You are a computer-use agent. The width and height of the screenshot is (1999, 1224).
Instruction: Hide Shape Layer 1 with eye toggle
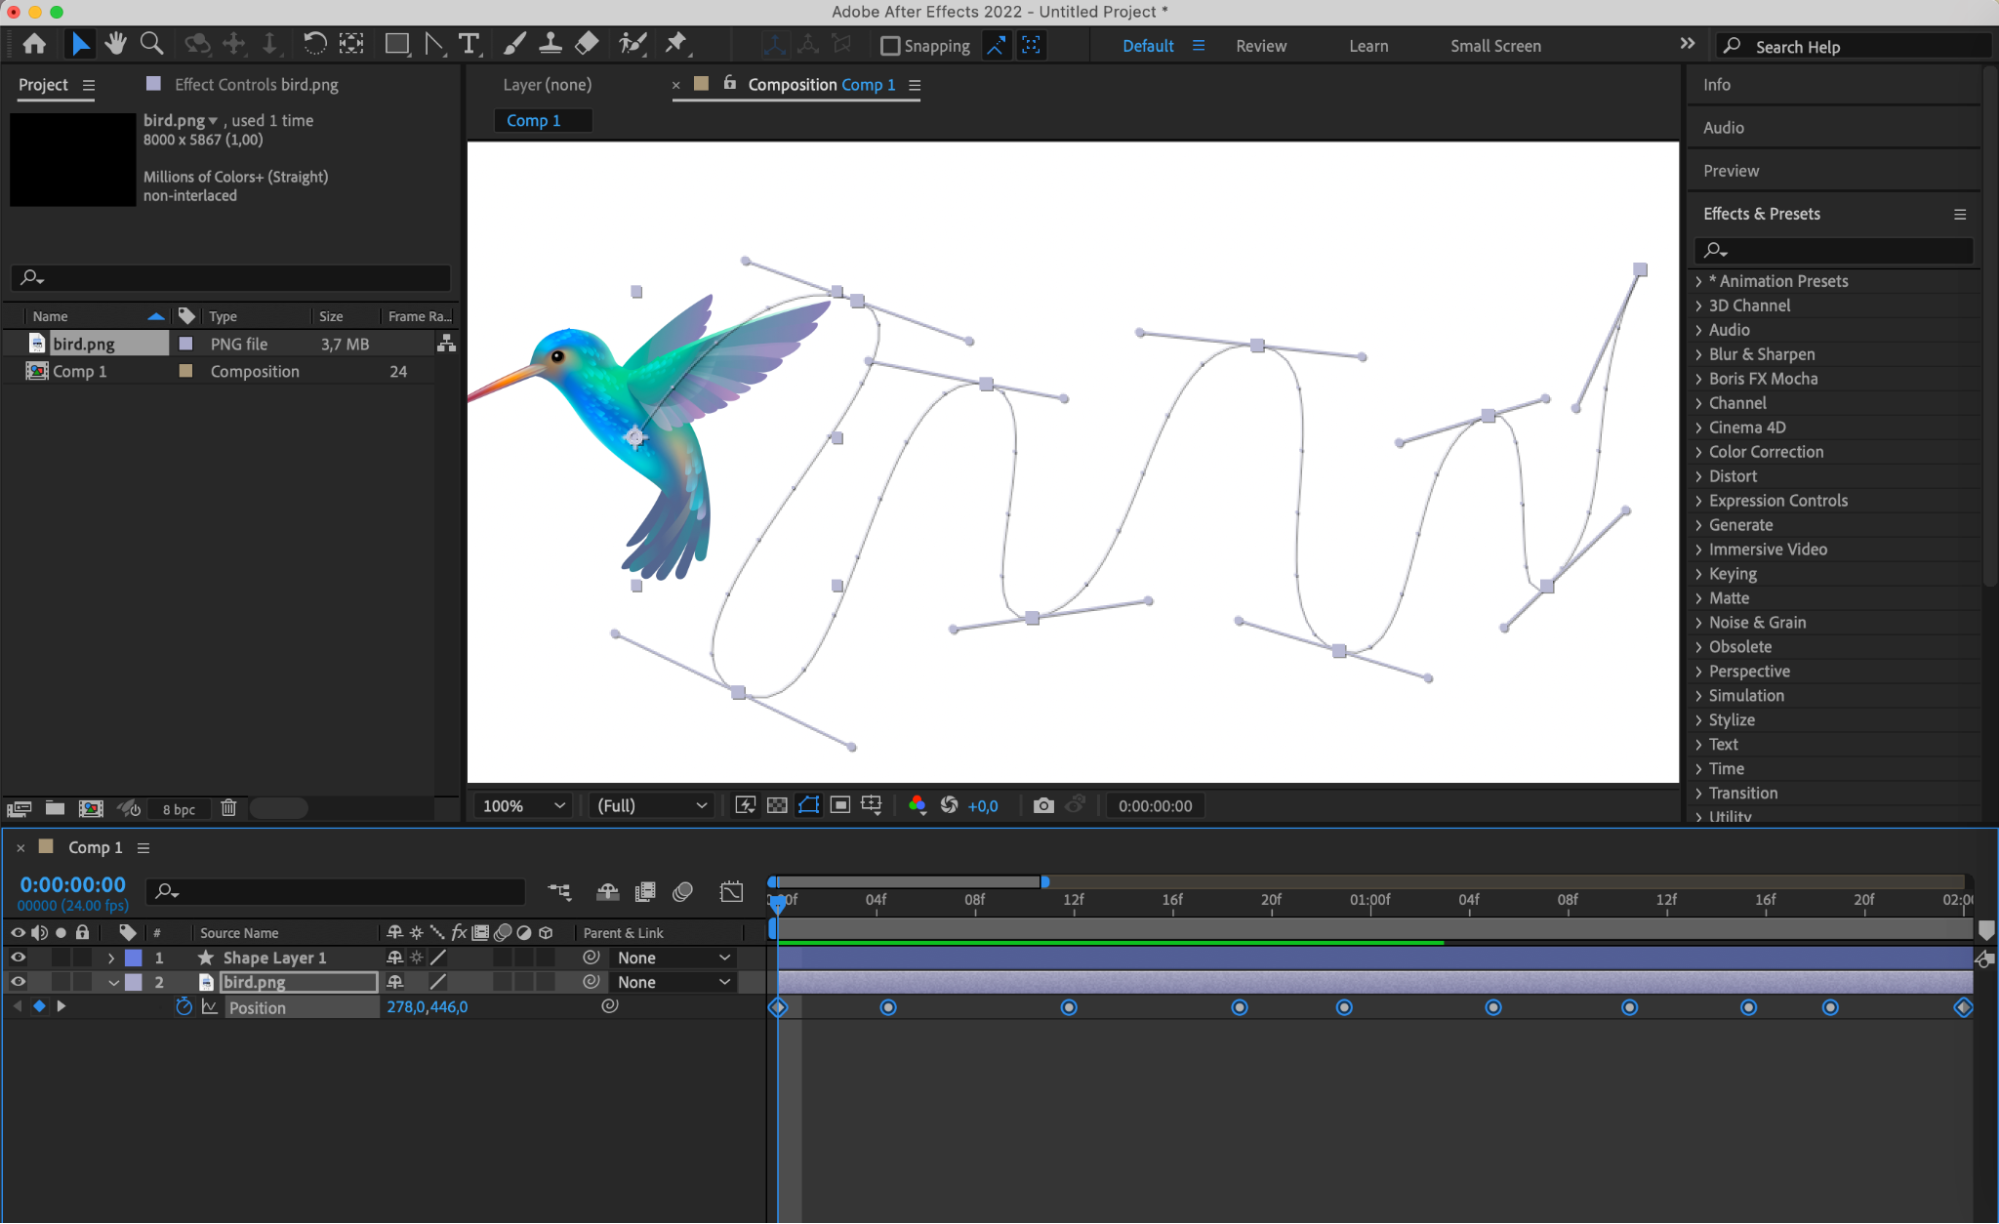tap(18, 958)
